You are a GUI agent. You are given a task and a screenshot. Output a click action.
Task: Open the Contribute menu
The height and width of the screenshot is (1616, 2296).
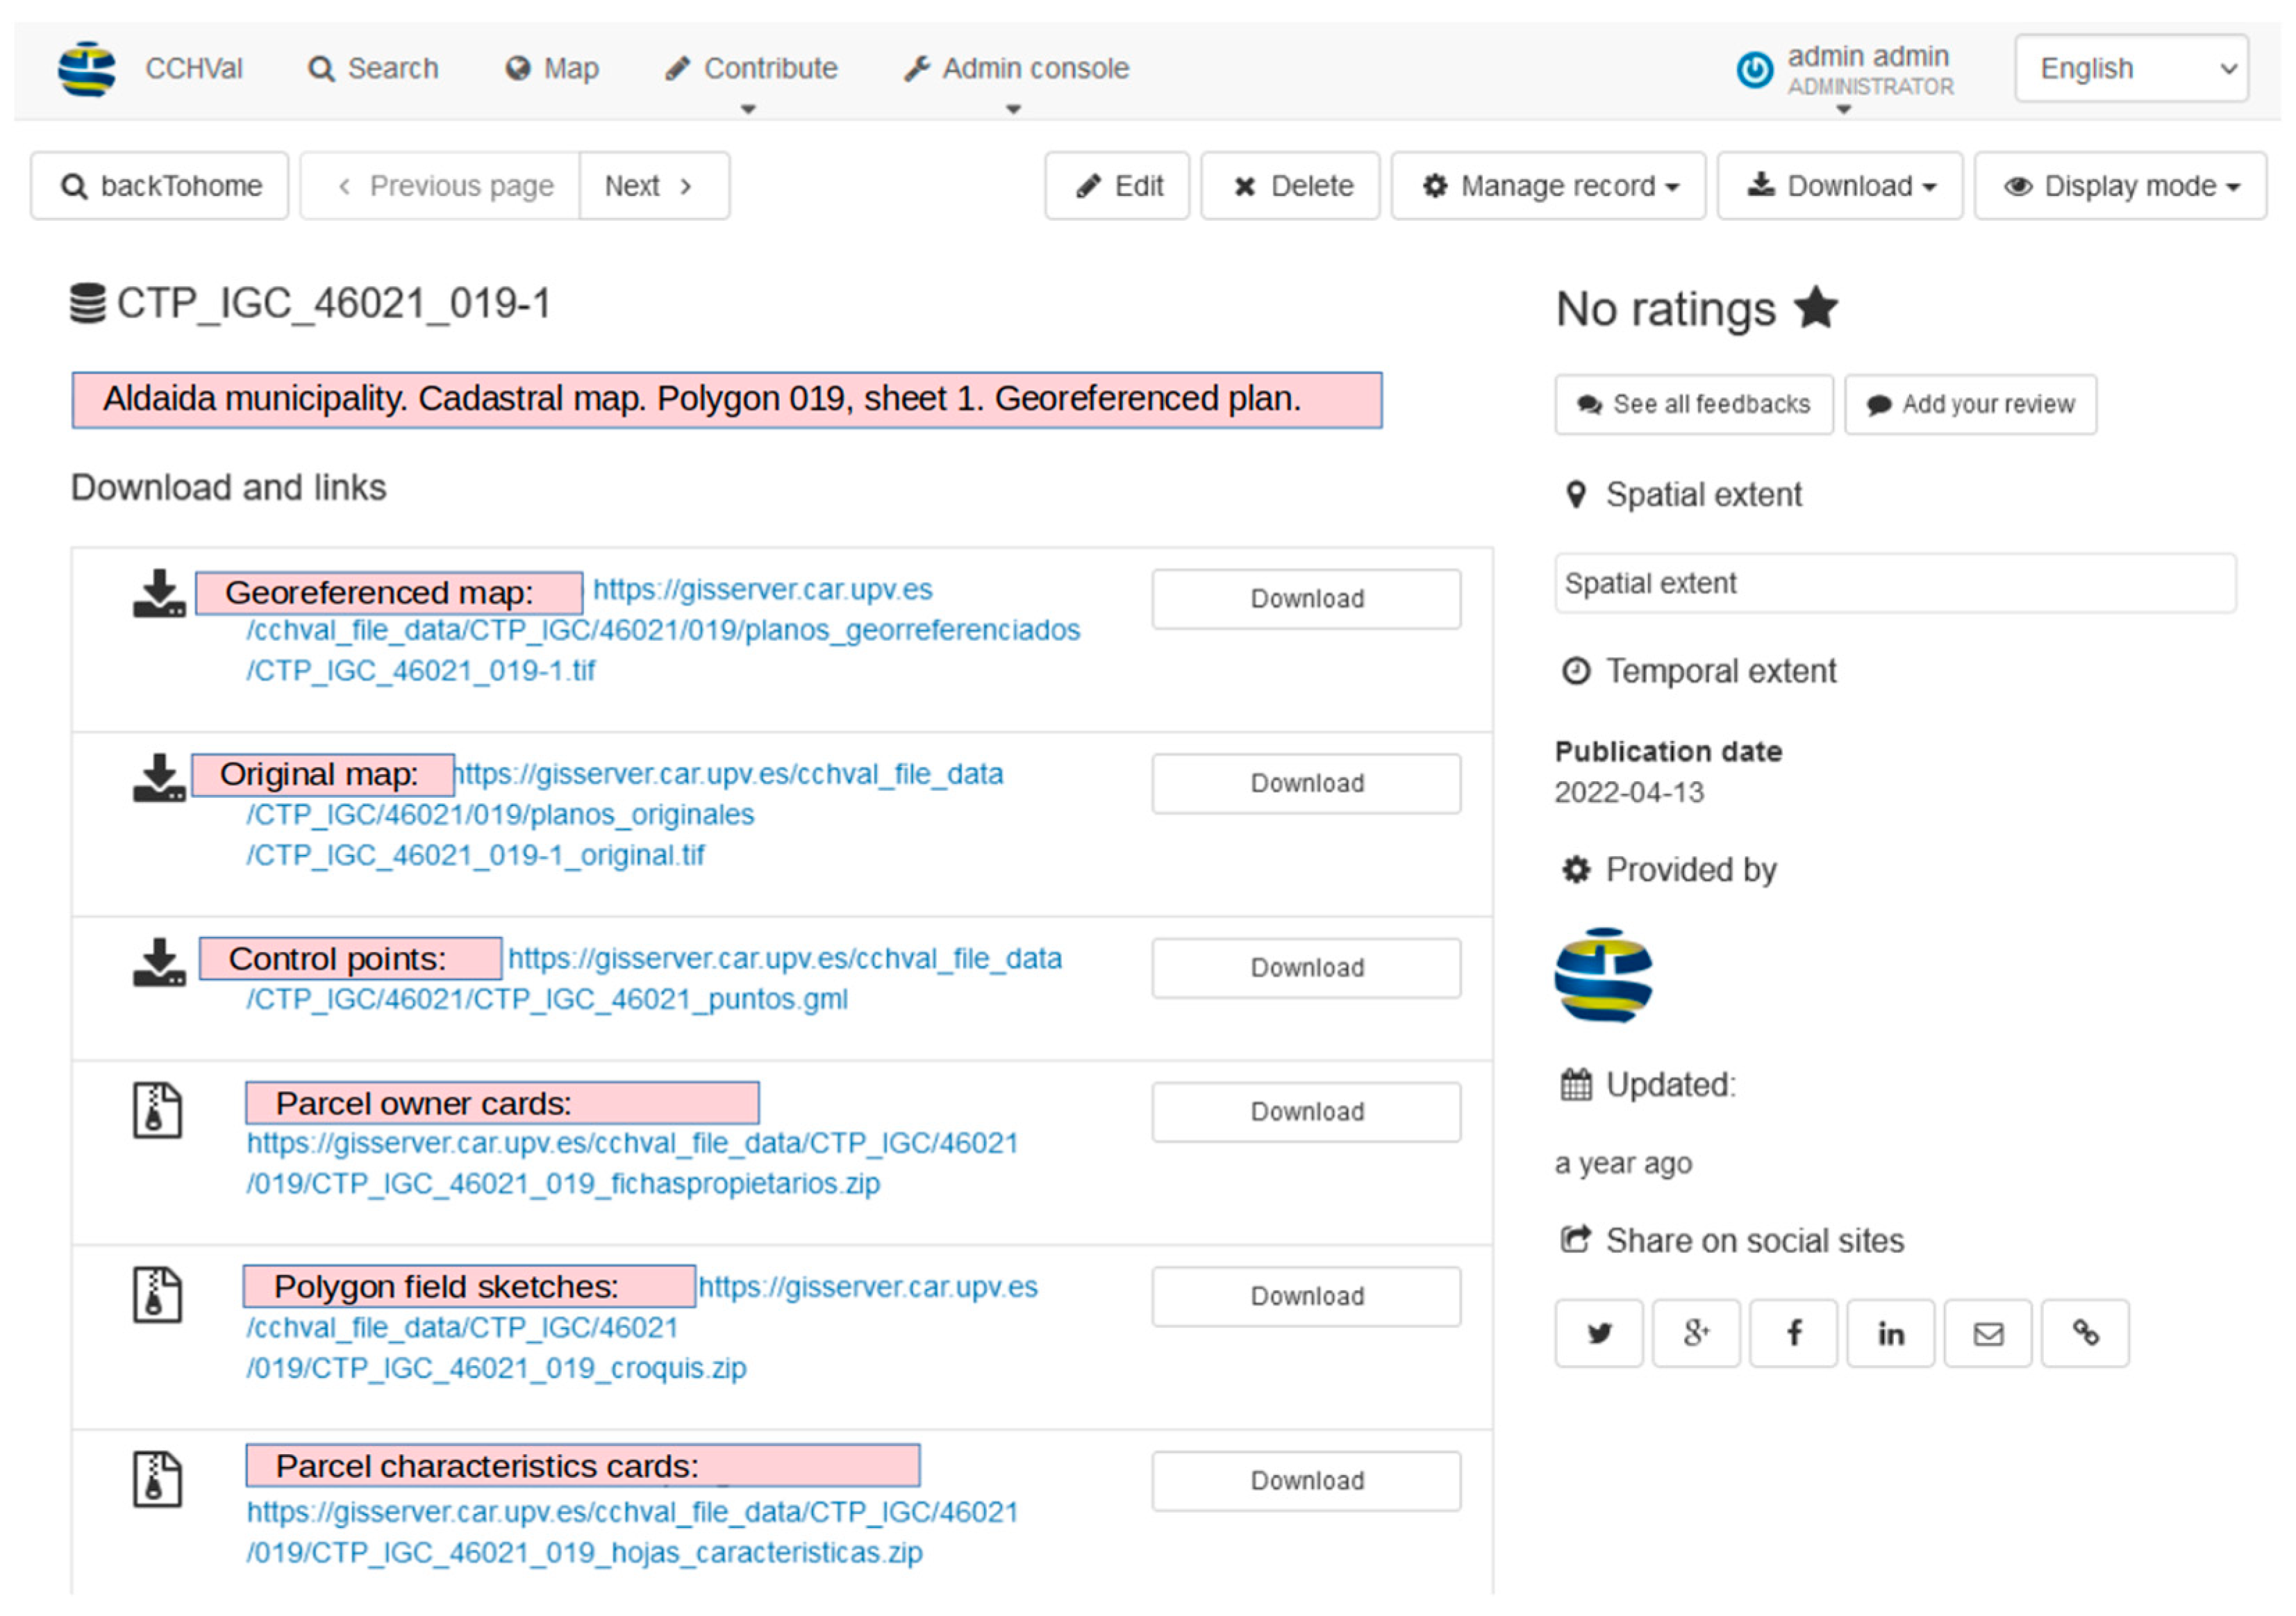[x=751, y=69]
